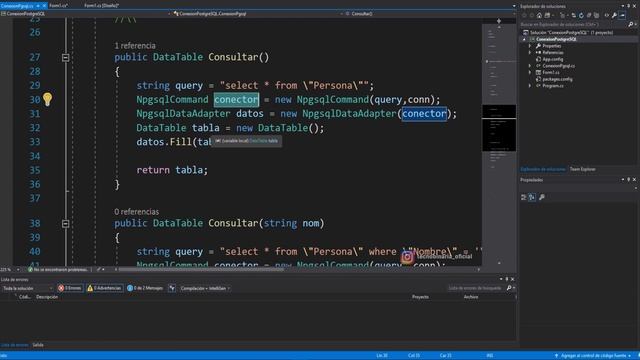Toggle the 0 Advertencias filter button

point(104,288)
